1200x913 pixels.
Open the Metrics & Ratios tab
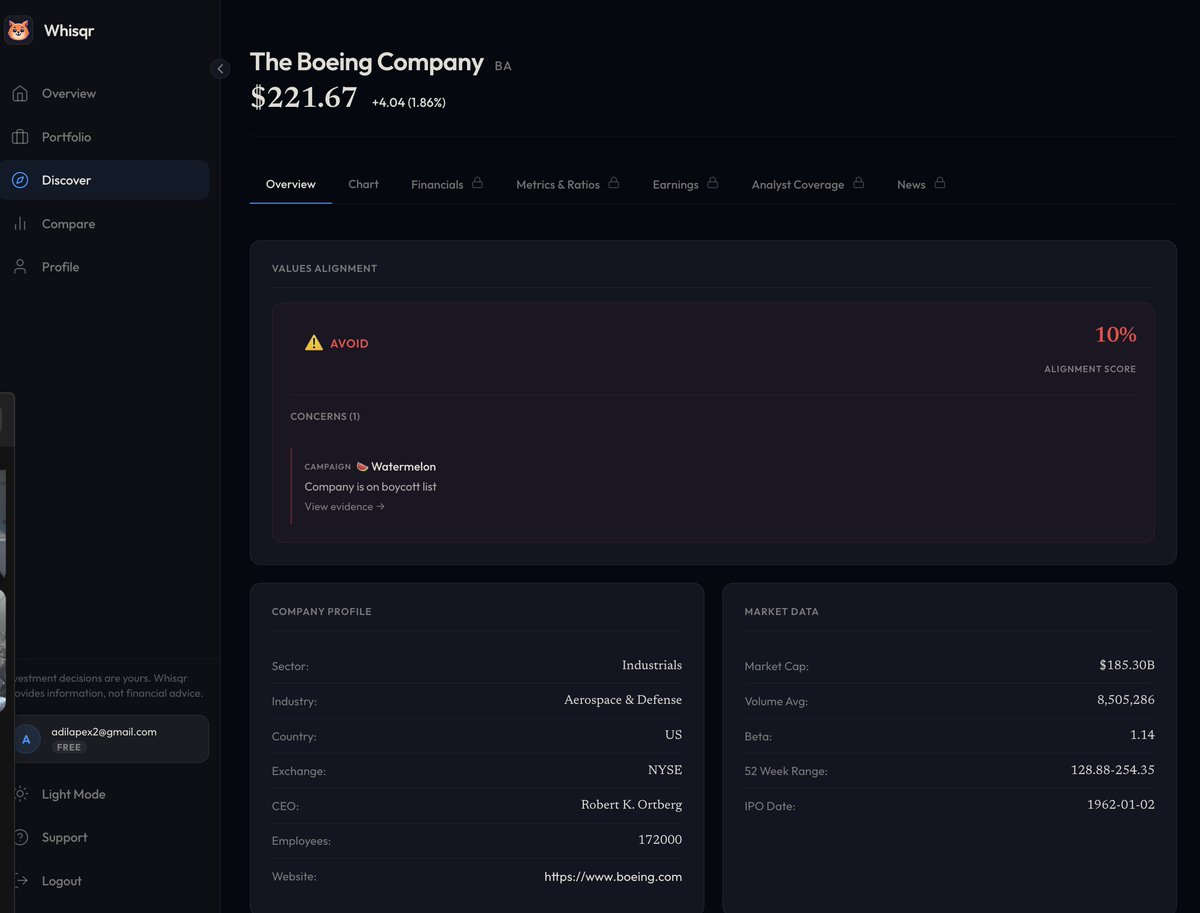click(x=568, y=184)
